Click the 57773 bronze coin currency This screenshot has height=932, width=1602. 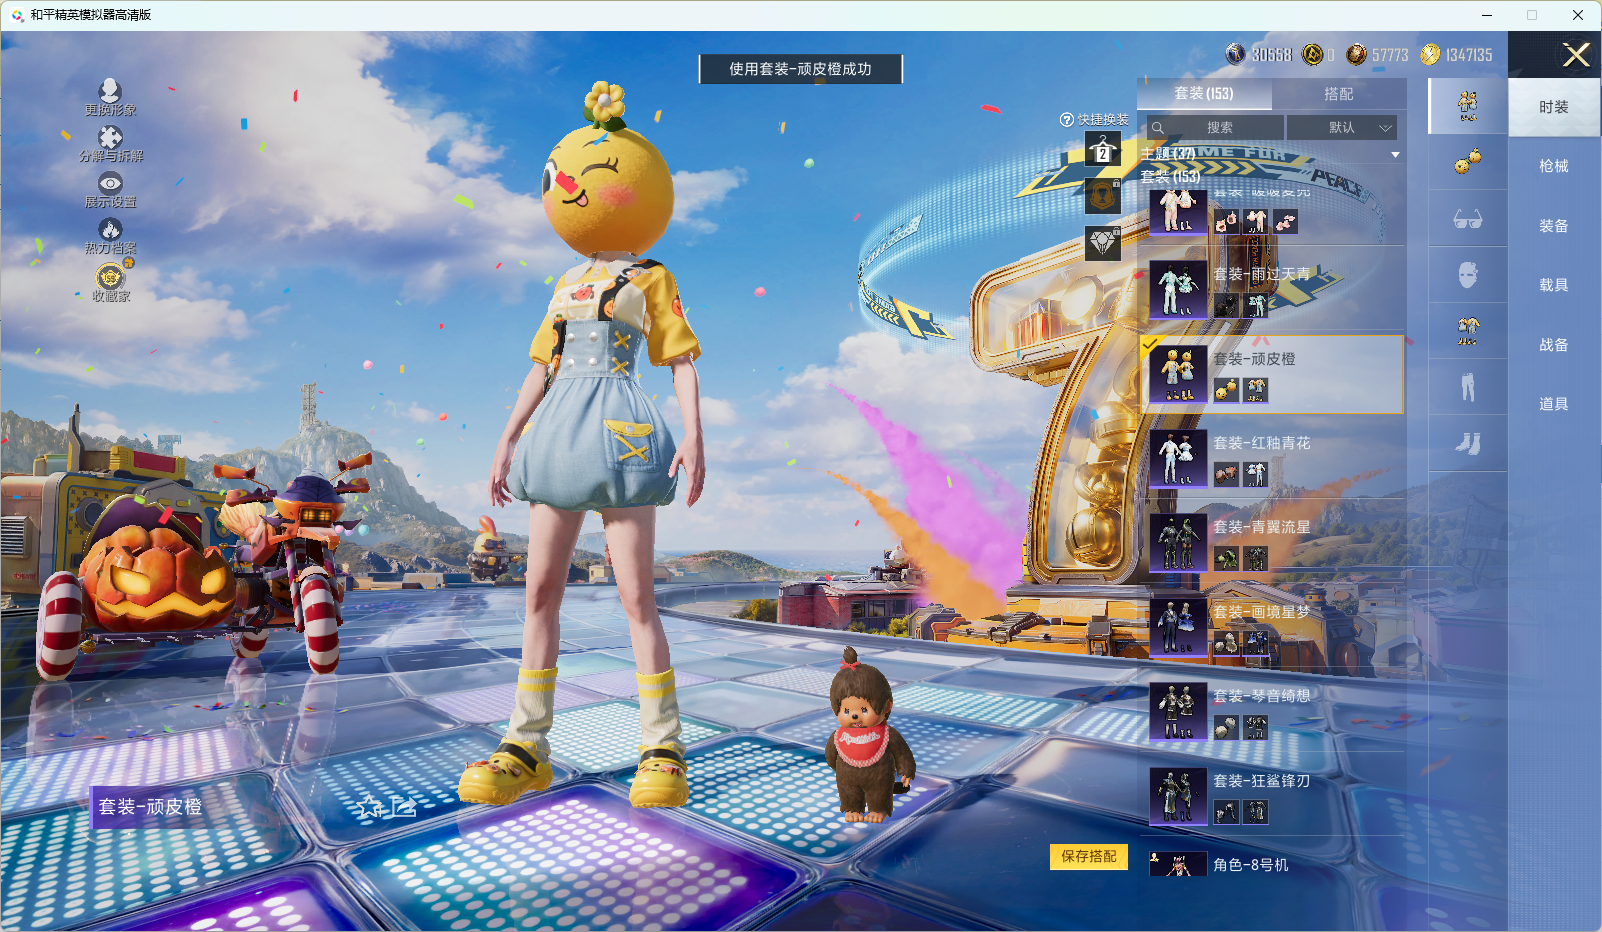1357,54
